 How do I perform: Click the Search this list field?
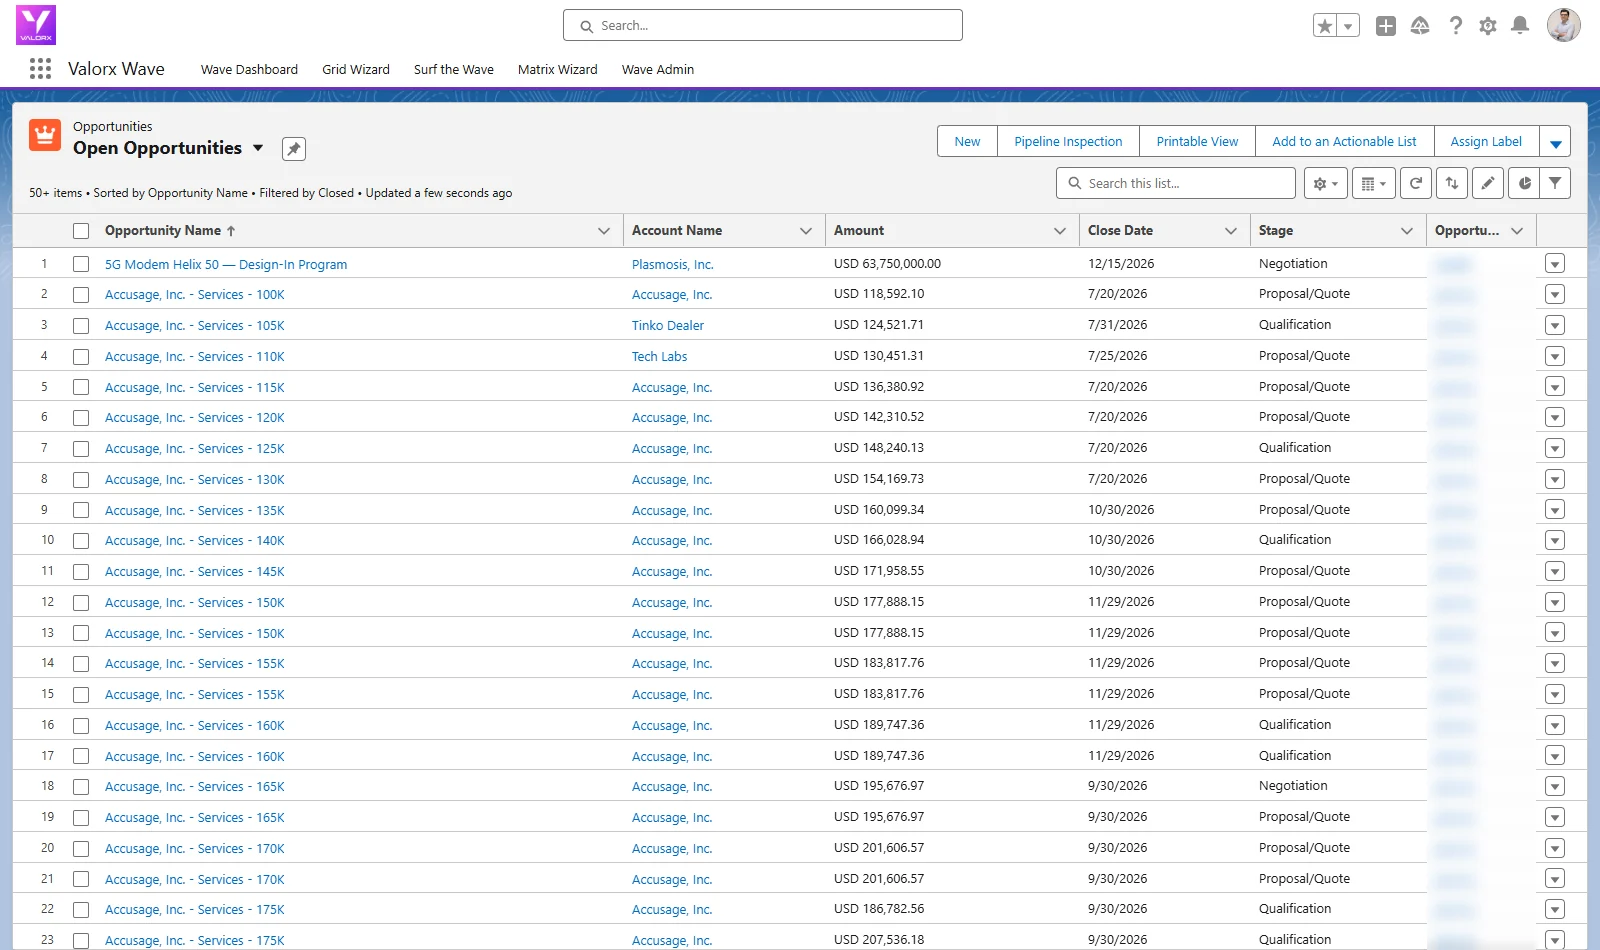(x=1176, y=184)
